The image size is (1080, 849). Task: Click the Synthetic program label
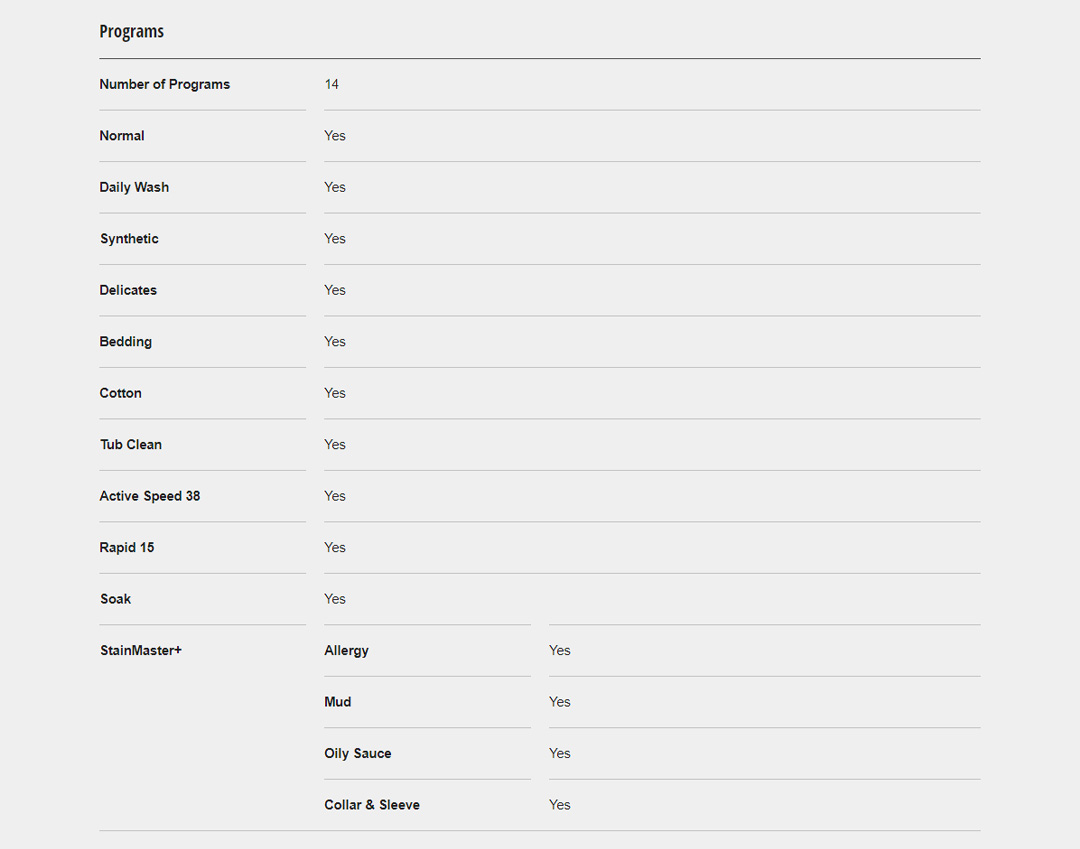pos(129,239)
